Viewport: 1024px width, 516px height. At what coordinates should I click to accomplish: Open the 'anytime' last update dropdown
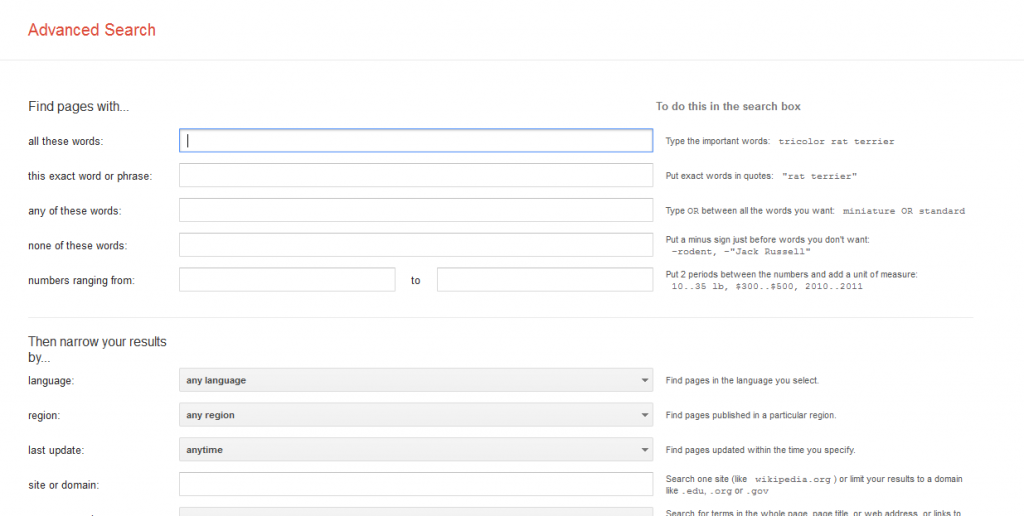click(x=416, y=449)
